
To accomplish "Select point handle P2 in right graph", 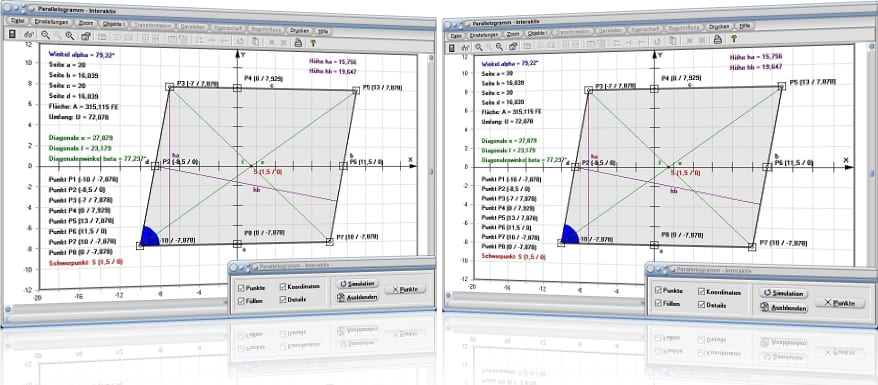I will [x=575, y=167].
